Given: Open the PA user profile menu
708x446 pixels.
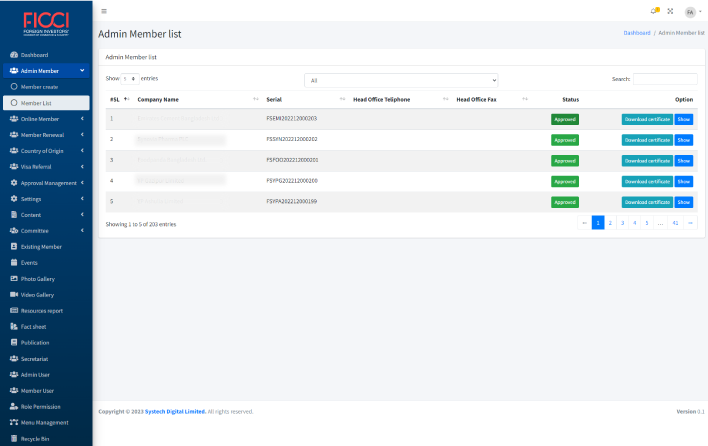Looking at the screenshot, I should (692, 12).
